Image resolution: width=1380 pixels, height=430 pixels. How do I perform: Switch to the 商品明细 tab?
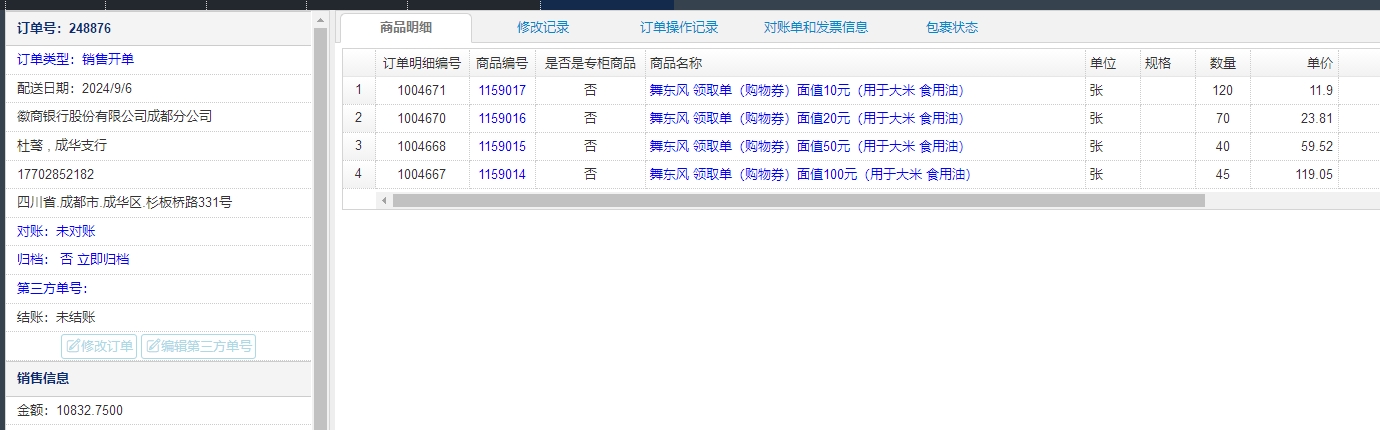pos(405,27)
